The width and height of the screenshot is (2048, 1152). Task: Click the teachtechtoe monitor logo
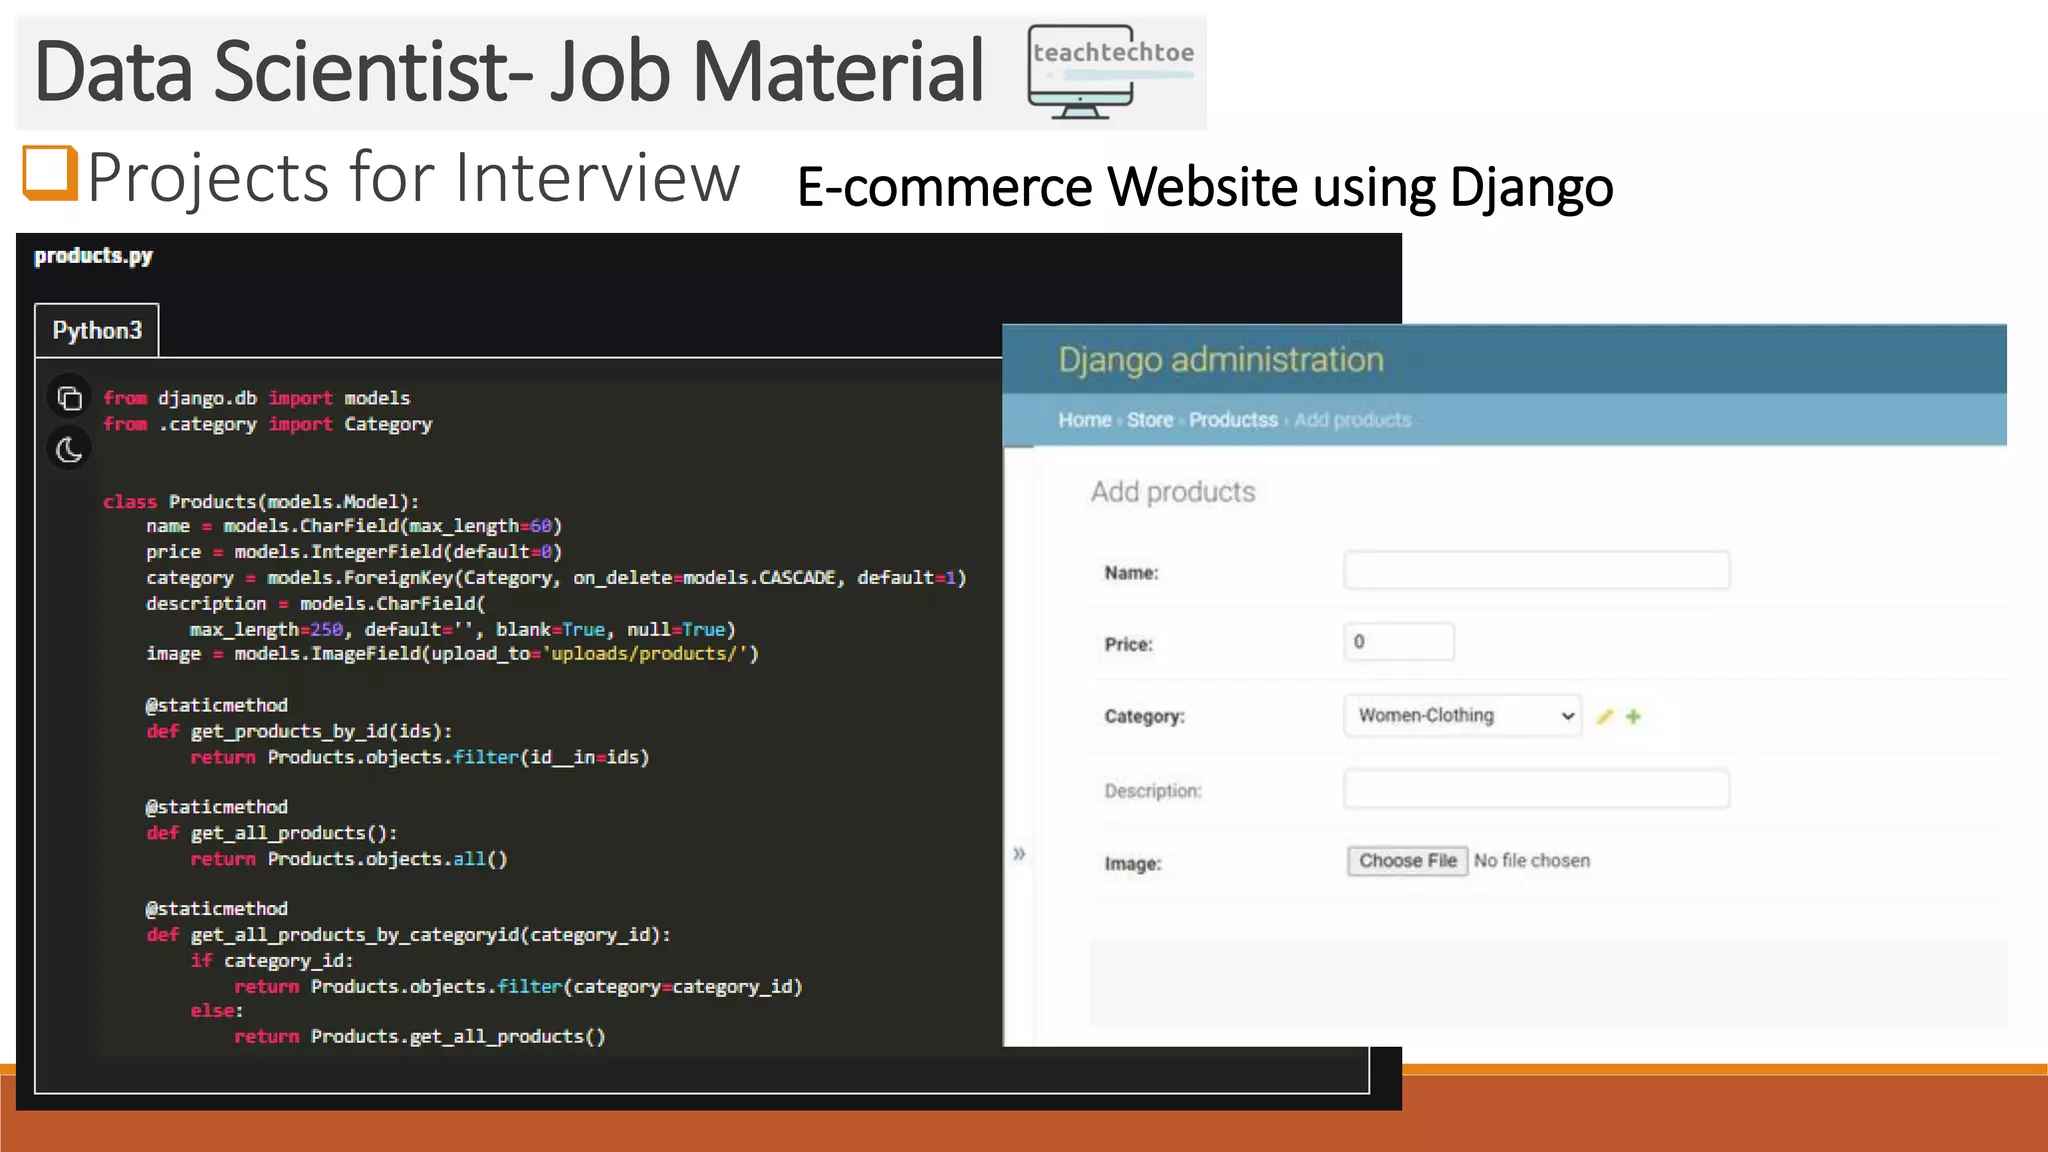click(x=1112, y=72)
